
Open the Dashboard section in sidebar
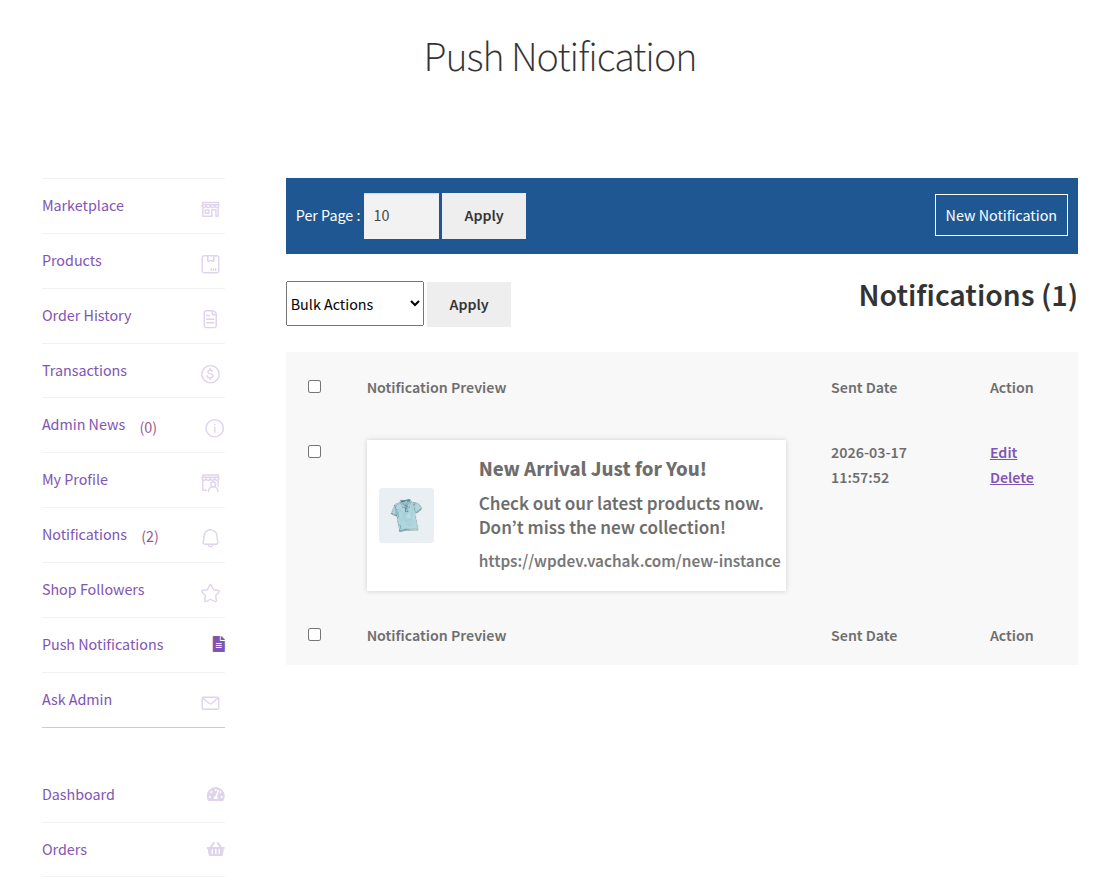coord(78,794)
